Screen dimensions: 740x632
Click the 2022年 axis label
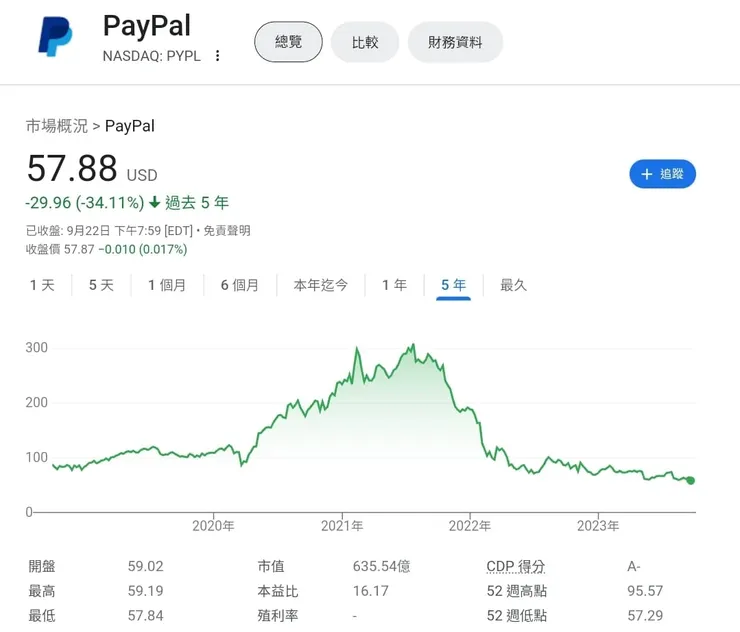pyautogui.click(x=470, y=526)
